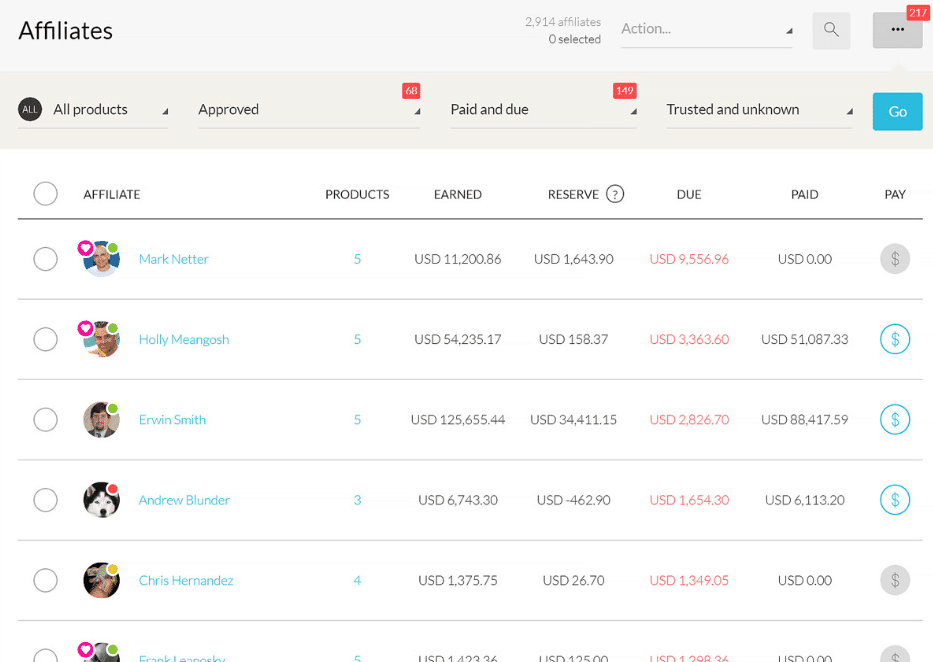Toggle the select-all affiliates checkbox
This screenshot has width=933, height=662.
[45, 194]
